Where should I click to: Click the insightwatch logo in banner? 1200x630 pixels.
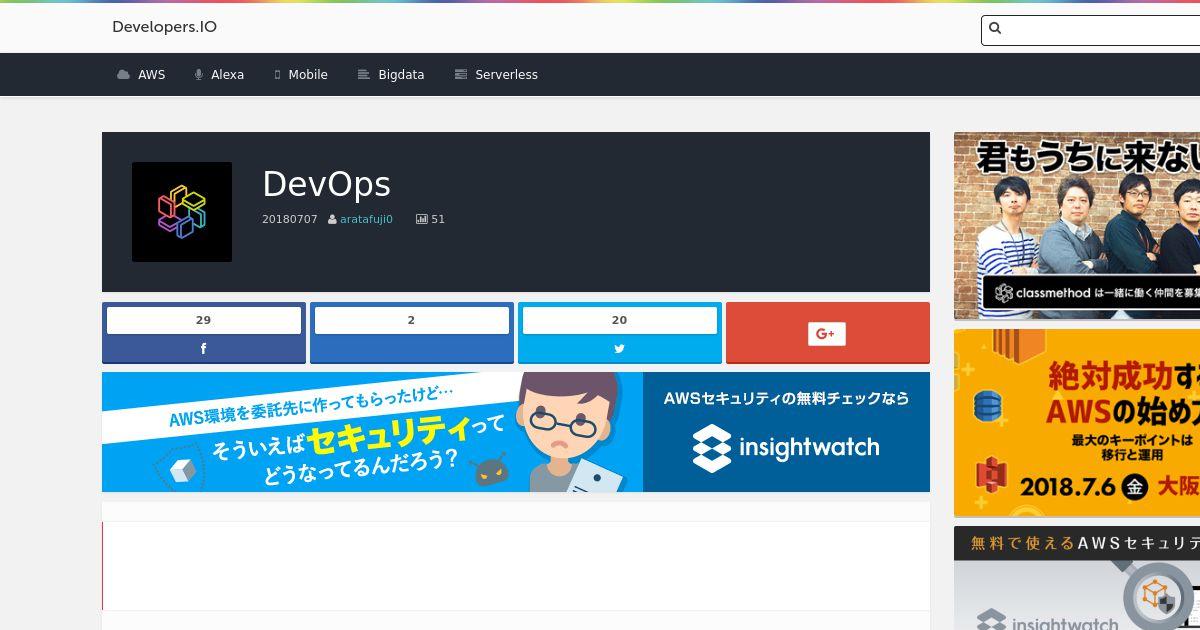[x=786, y=447]
